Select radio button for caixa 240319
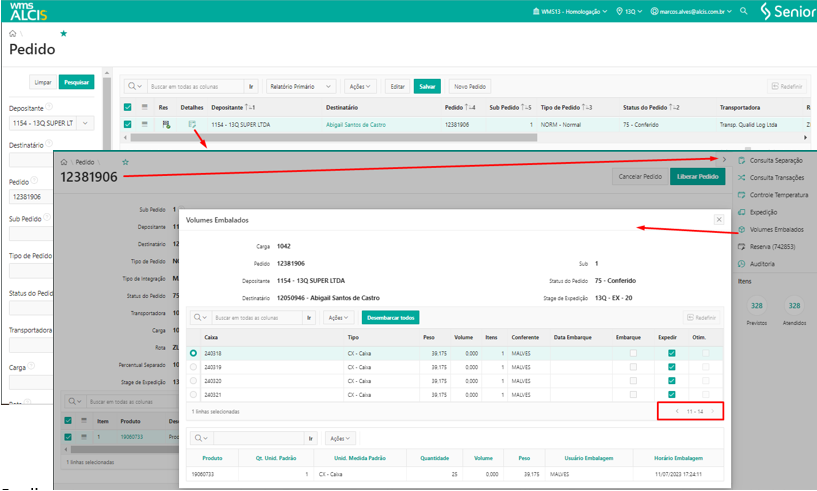Screen dimensions: 817x491 [193, 367]
